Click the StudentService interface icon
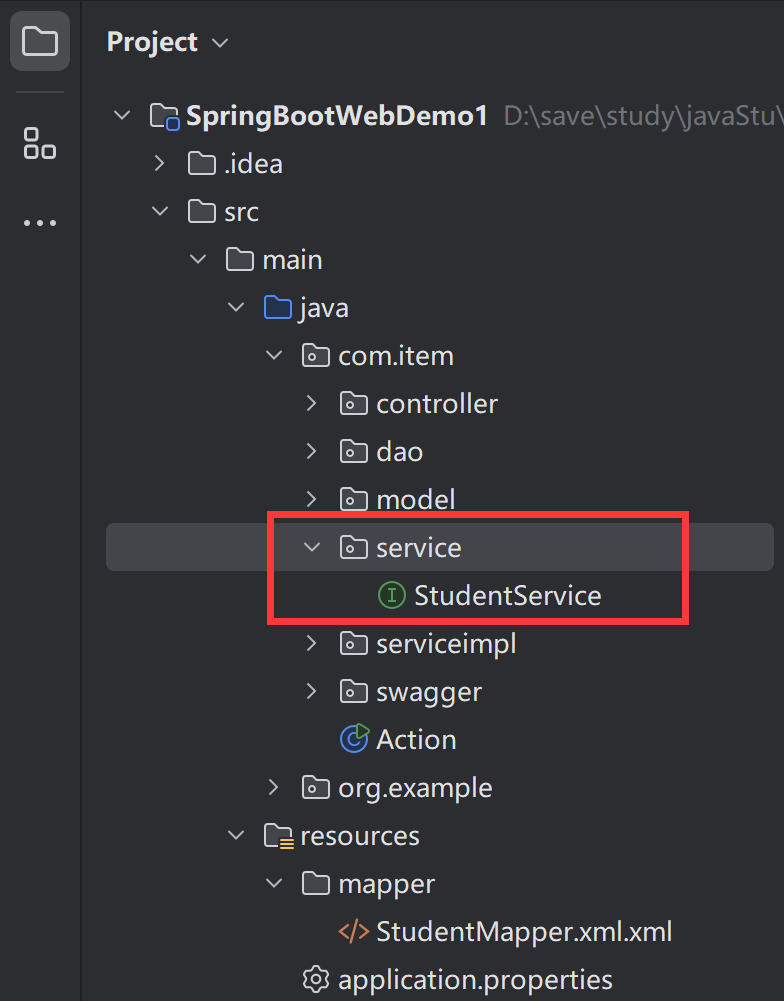Image resolution: width=784 pixels, height=1001 pixels. (x=391, y=596)
